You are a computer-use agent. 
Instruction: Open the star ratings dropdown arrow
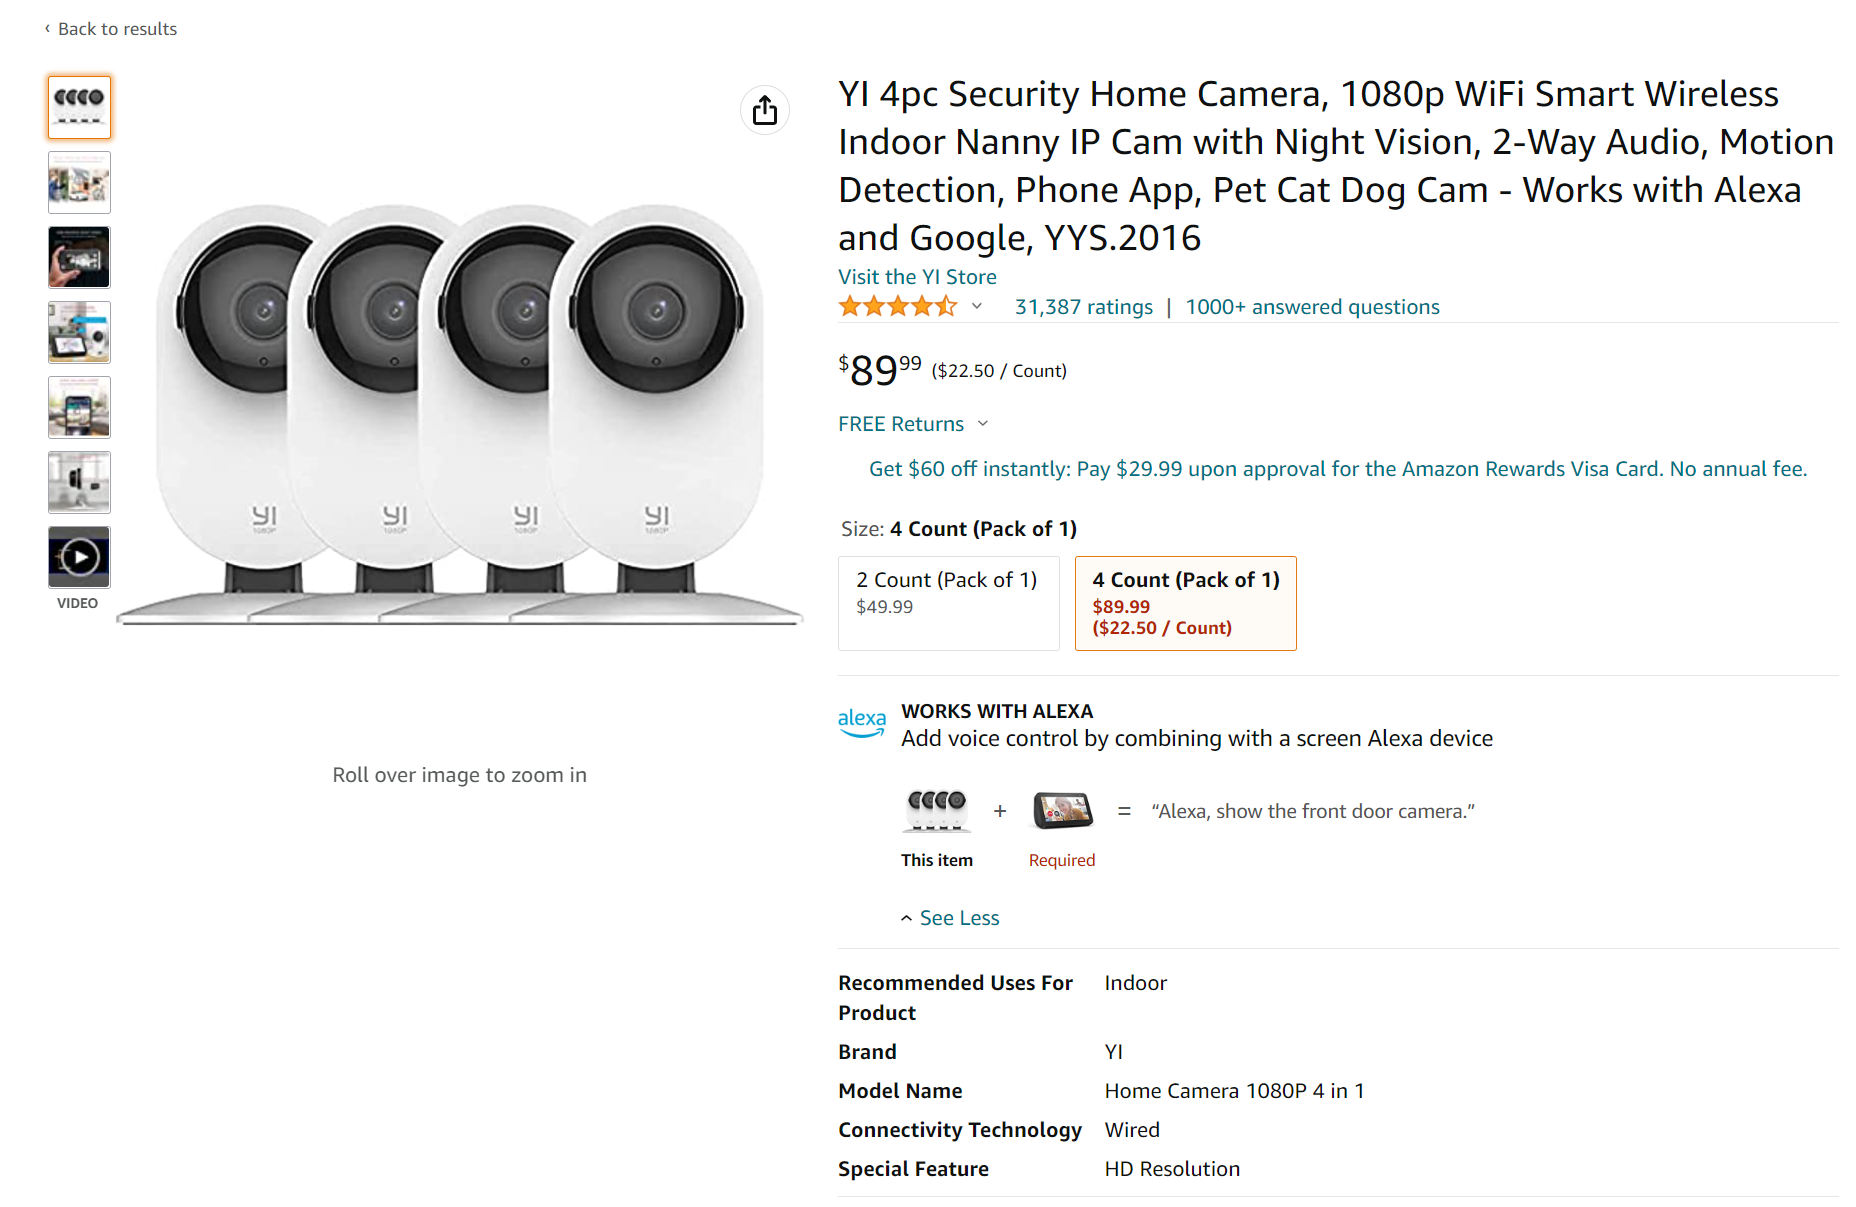coord(977,307)
